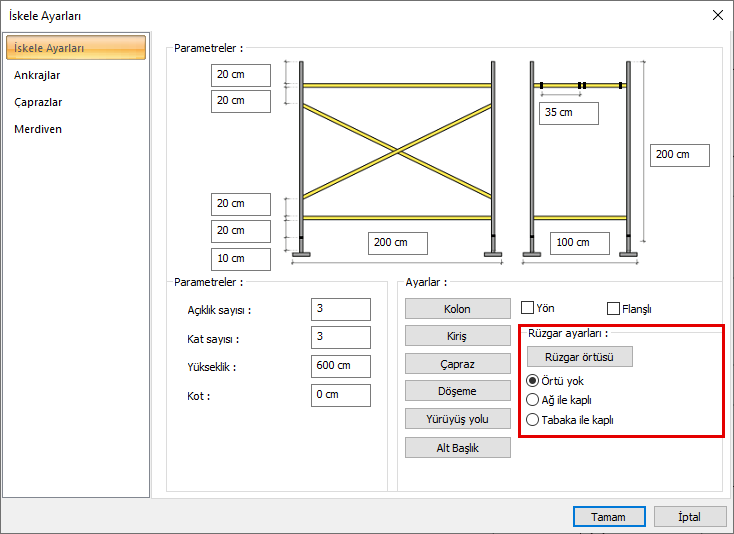The image size is (734, 534).
Task: Edit the 100 cm width field
Action: point(580,243)
